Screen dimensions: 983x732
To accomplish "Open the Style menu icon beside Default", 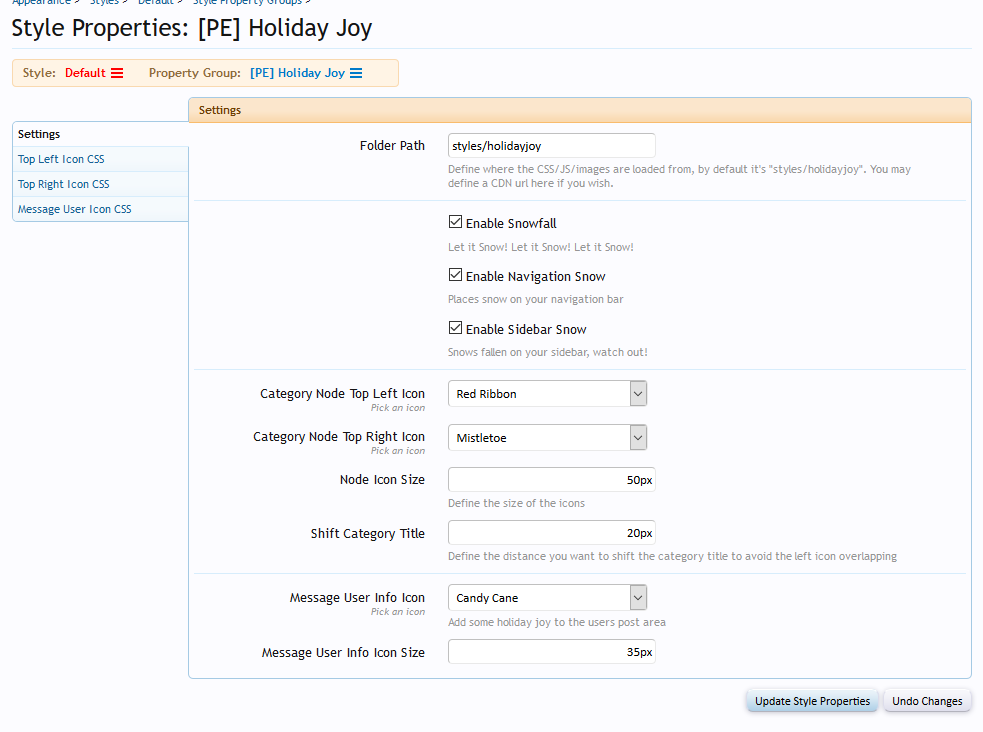I will coord(117,73).
